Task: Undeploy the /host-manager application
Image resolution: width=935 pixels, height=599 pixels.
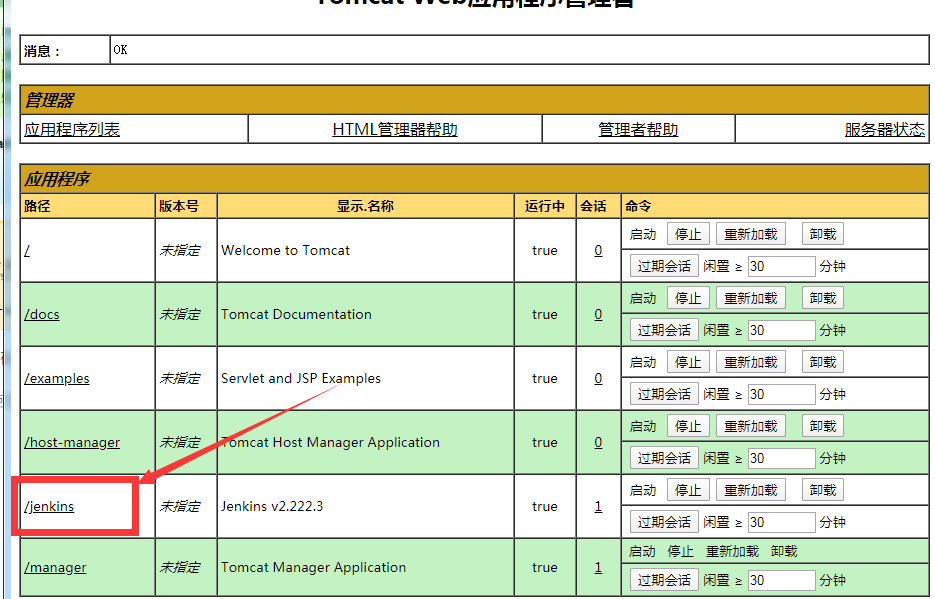Action: (x=823, y=426)
